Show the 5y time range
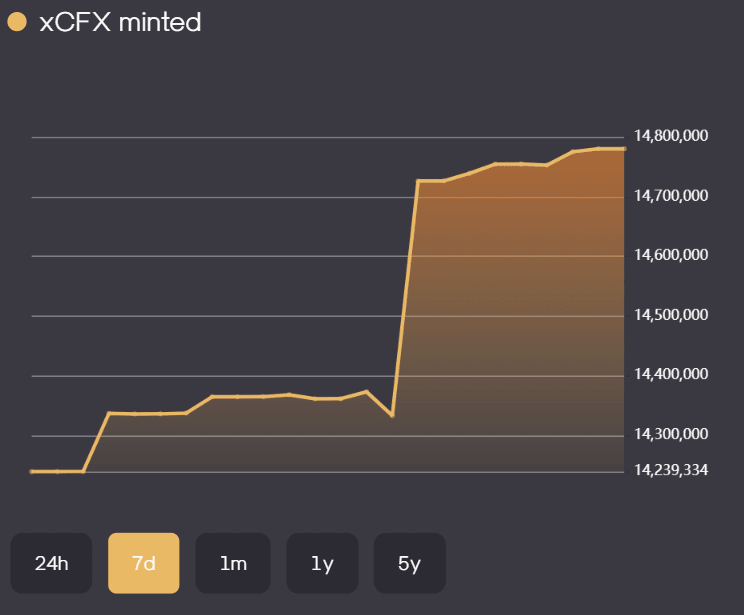Image resolution: width=744 pixels, height=615 pixels. (x=409, y=563)
